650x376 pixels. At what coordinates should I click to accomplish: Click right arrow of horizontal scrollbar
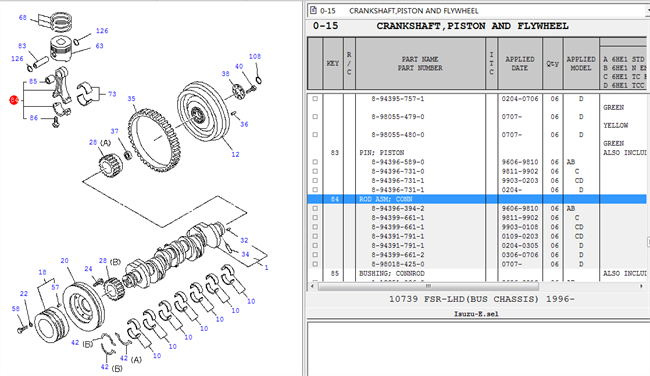(641, 286)
